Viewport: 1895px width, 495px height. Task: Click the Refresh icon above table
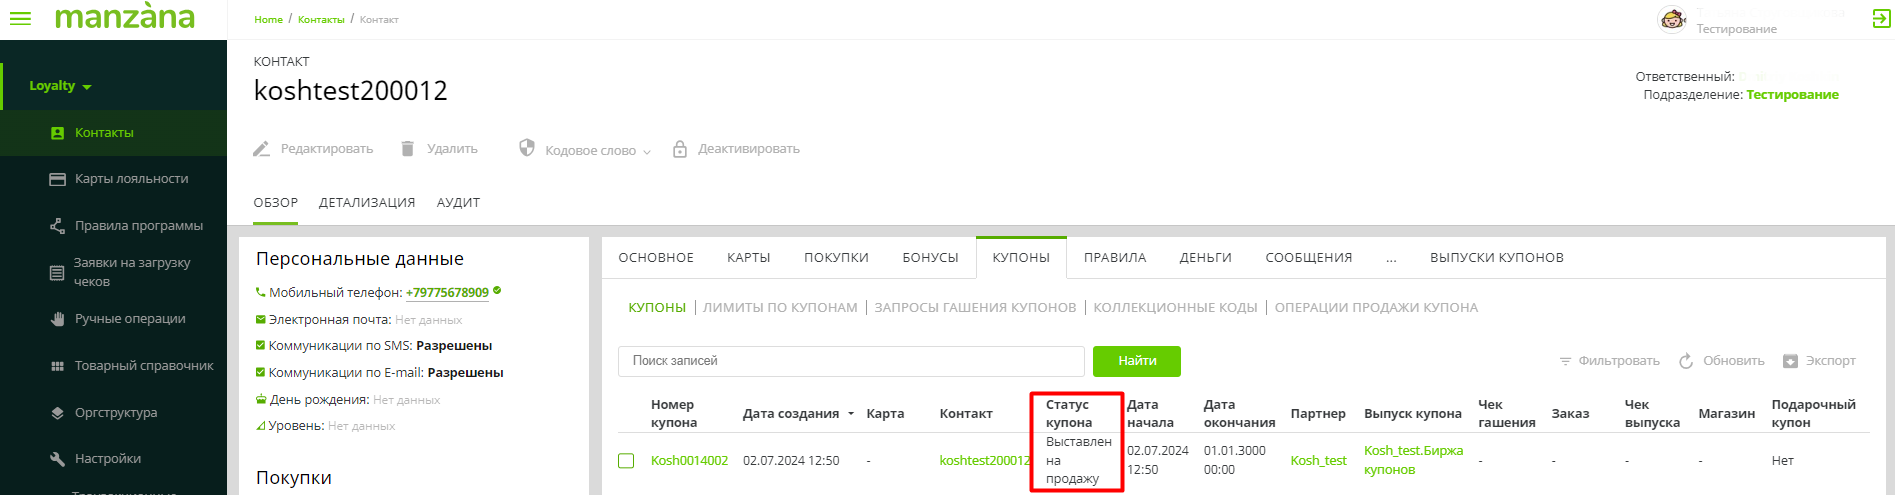pos(1686,361)
